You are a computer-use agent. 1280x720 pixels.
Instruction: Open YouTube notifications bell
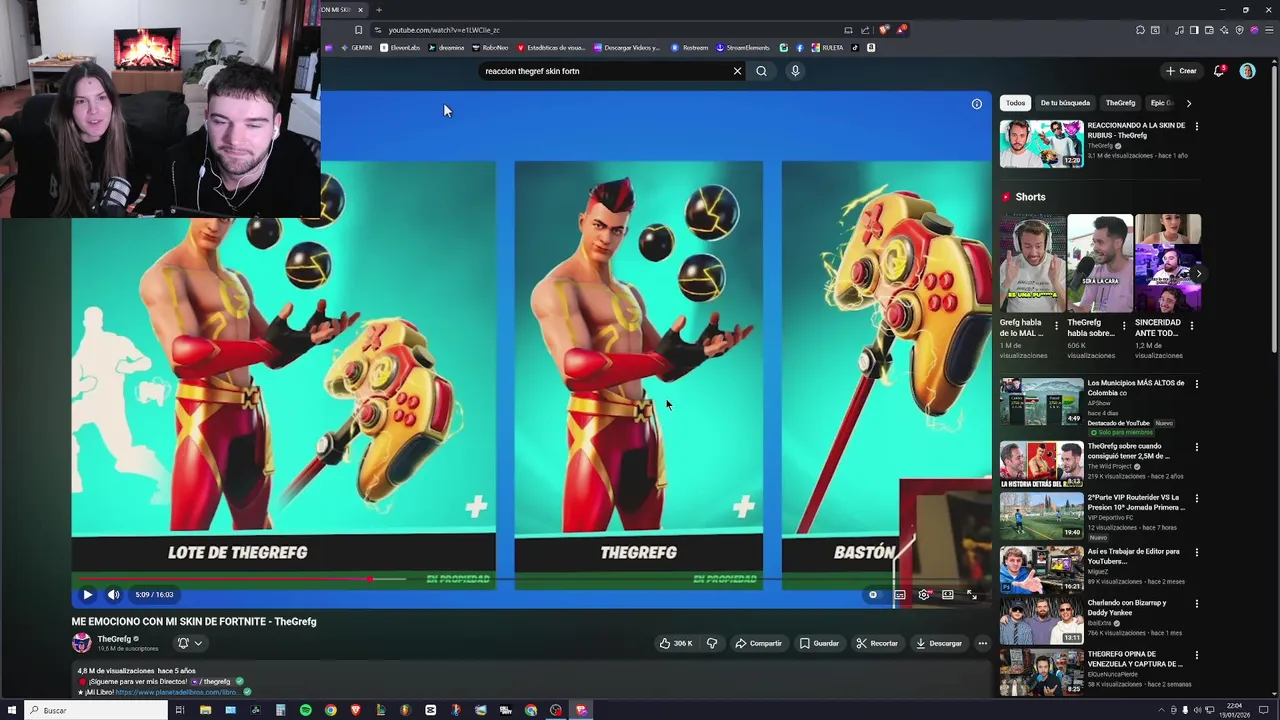[x=1219, y=71]
